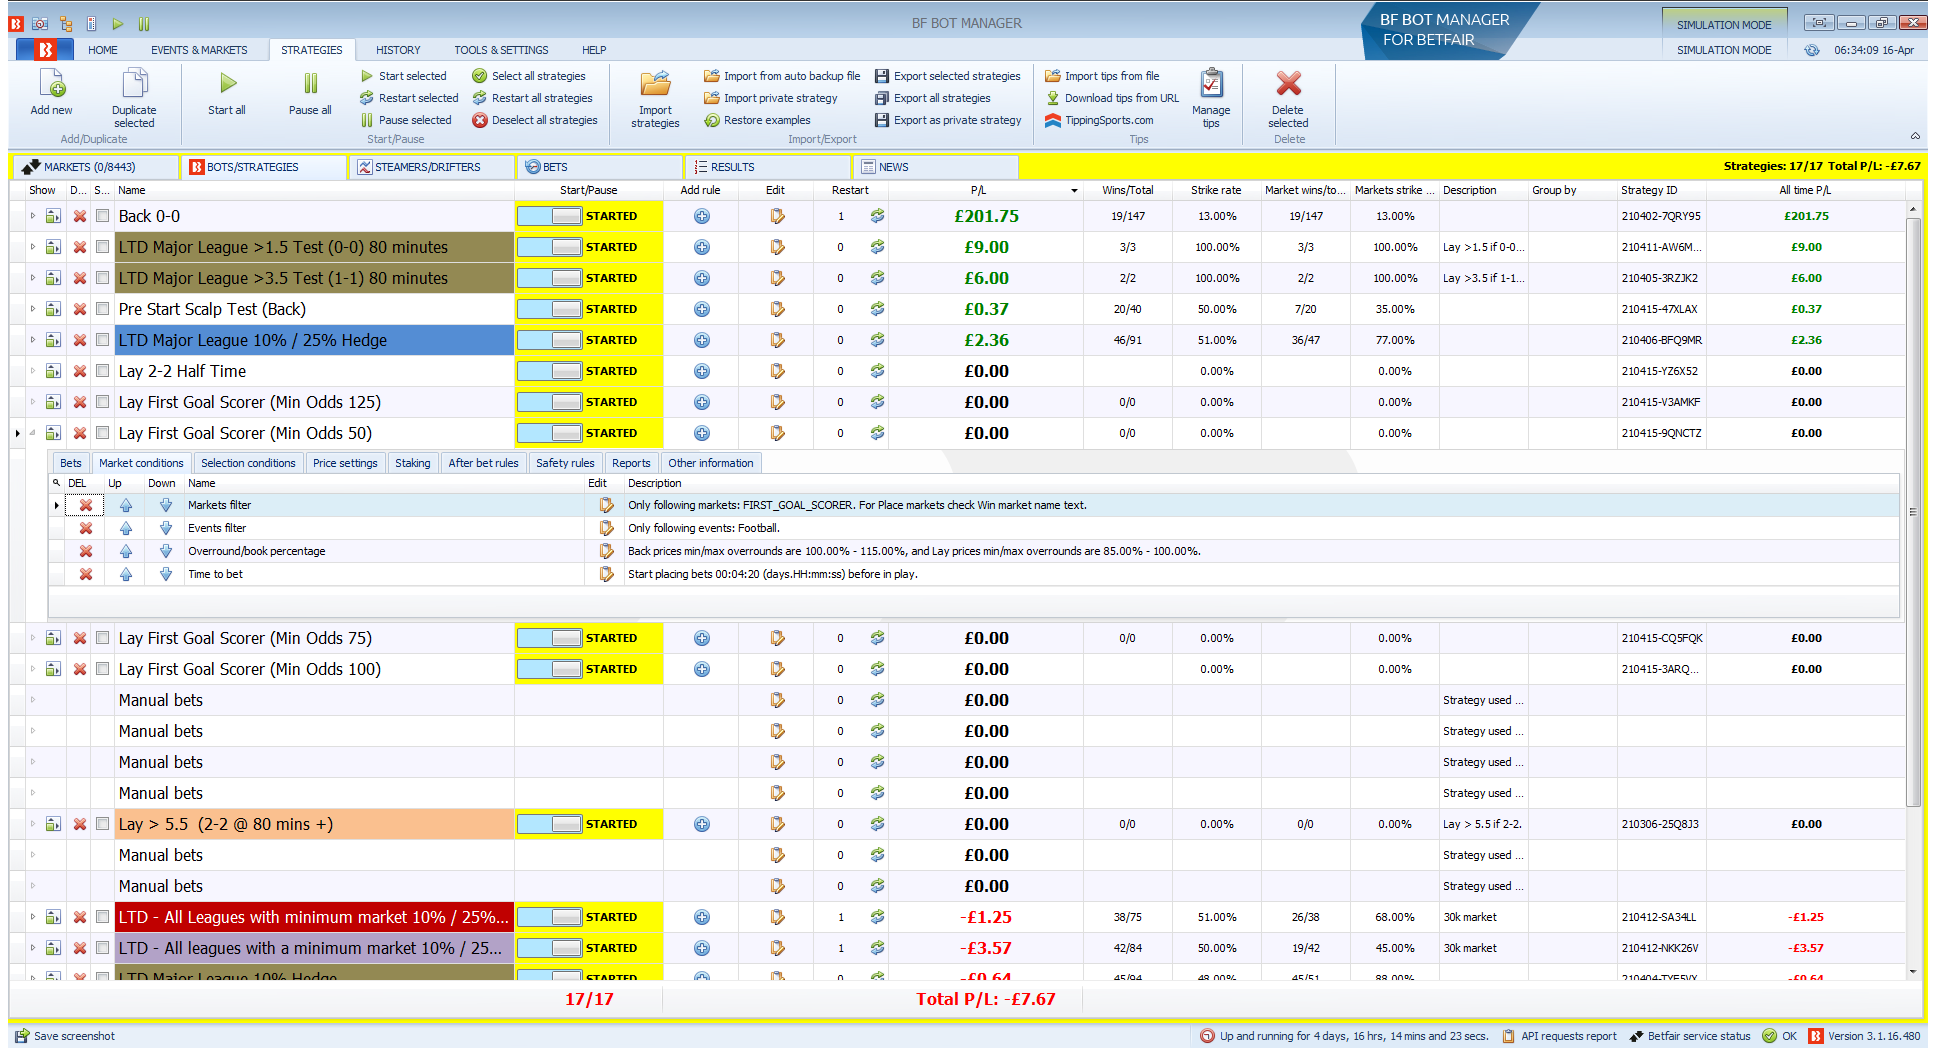1936x1056 pixels.
Task: Click vertical scrollbar of strategies list
Action: tap(1913, 510)
